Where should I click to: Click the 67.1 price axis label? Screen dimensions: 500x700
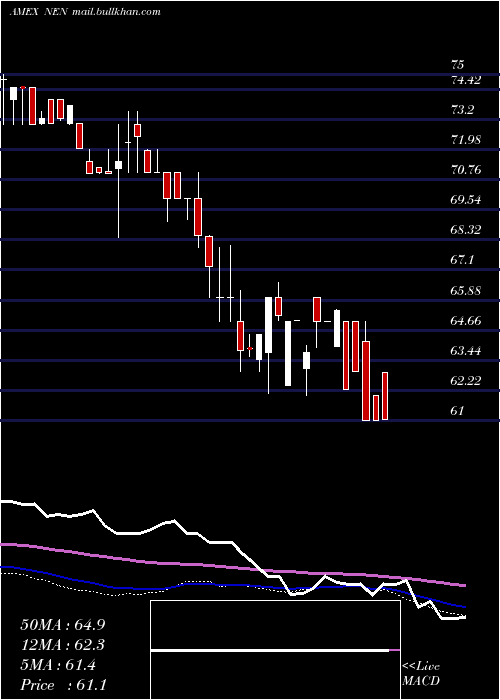(462, 260)
